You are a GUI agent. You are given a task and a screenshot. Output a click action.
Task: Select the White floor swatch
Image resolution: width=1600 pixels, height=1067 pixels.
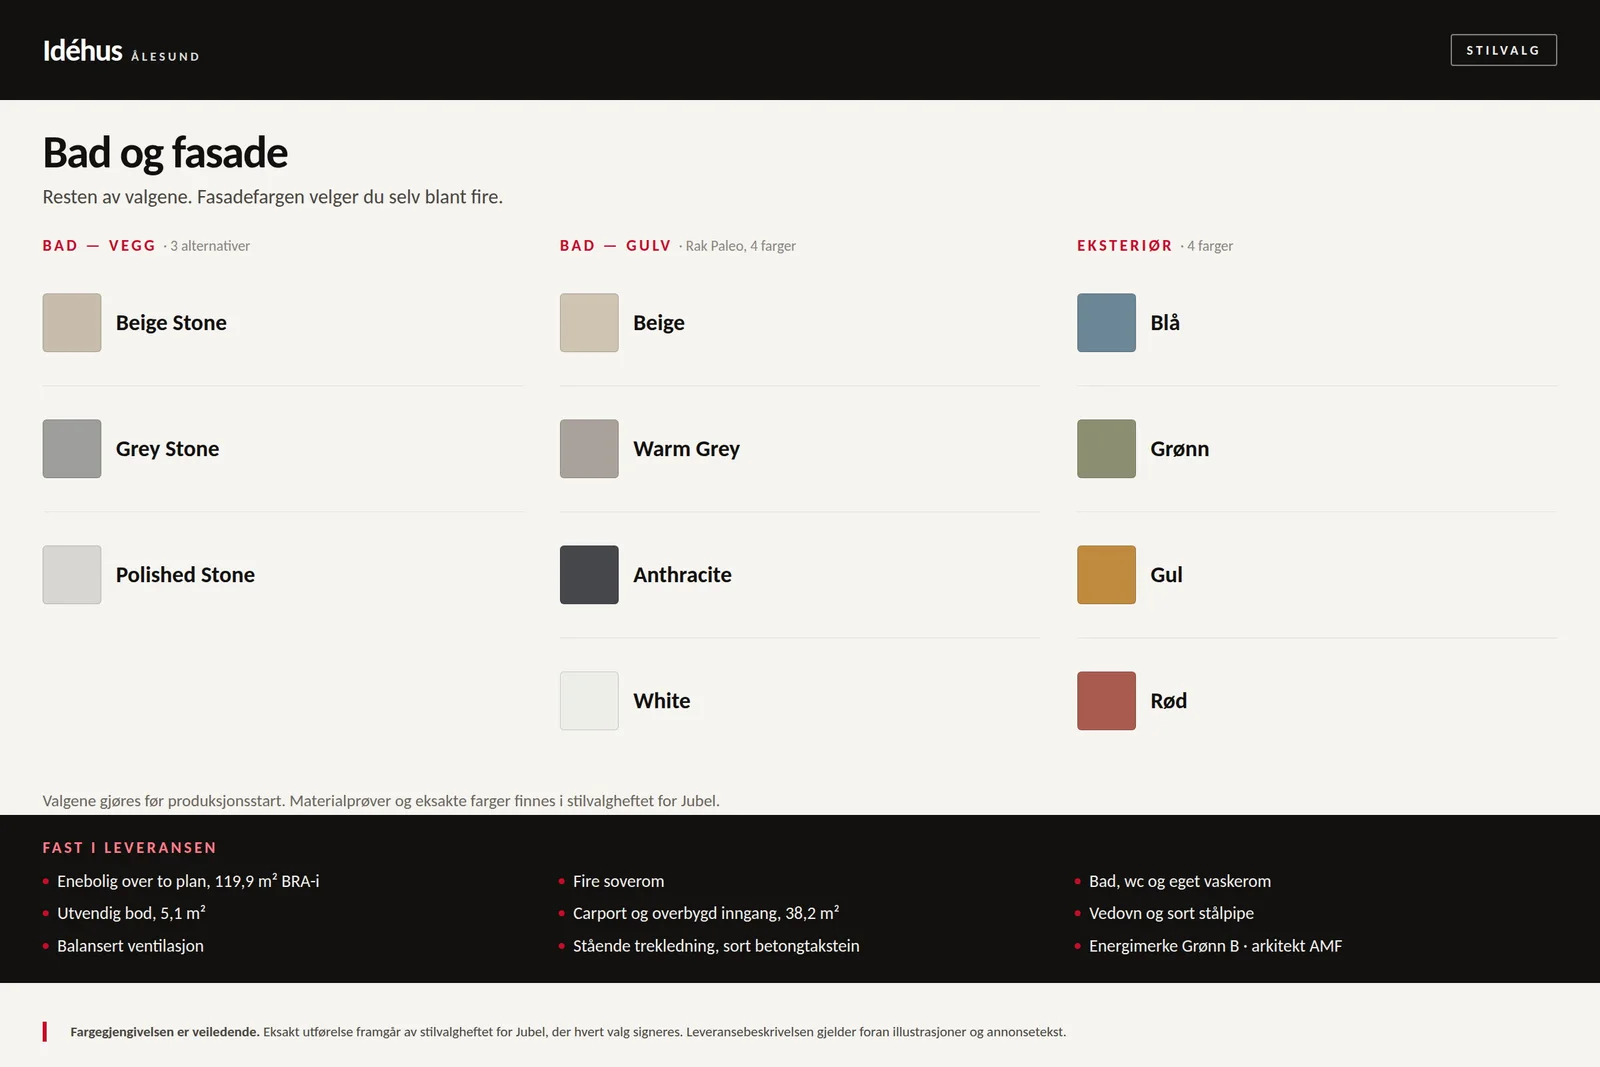point(589,701)
